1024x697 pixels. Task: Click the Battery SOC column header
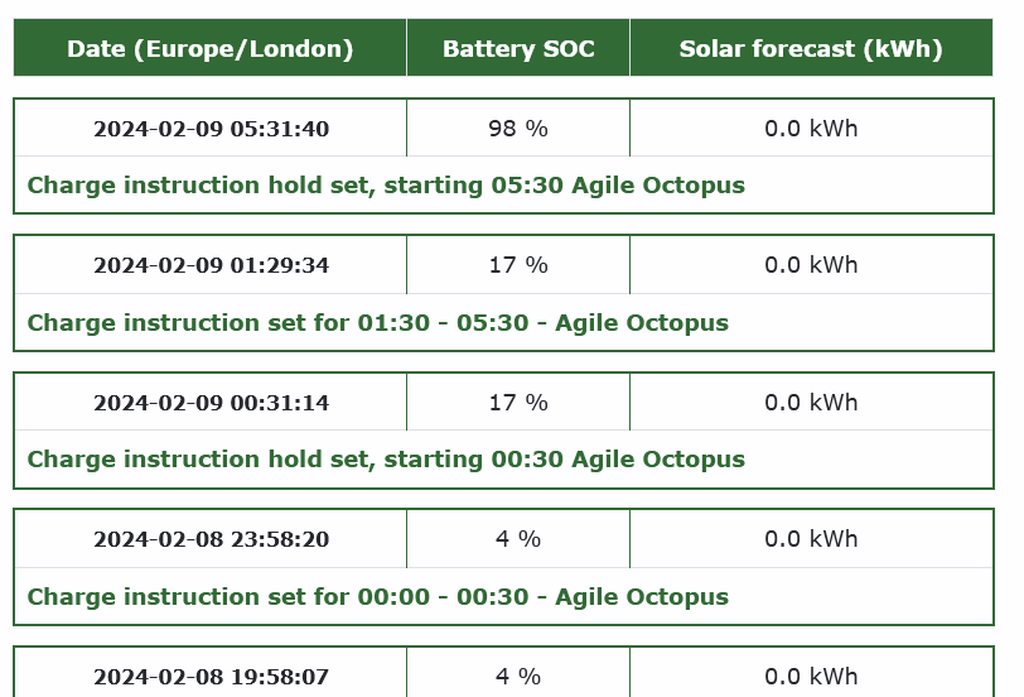click(518, 49)
